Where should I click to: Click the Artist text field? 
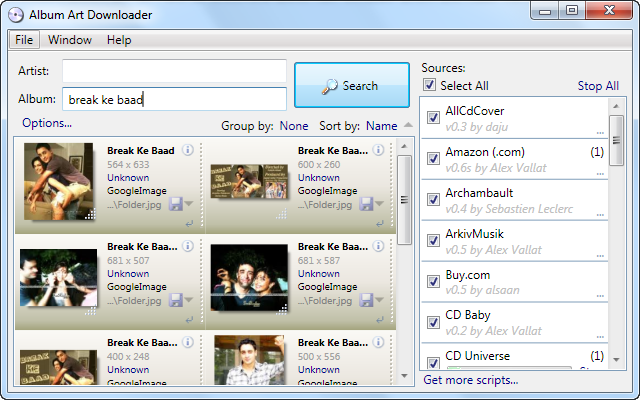point(174,71)
